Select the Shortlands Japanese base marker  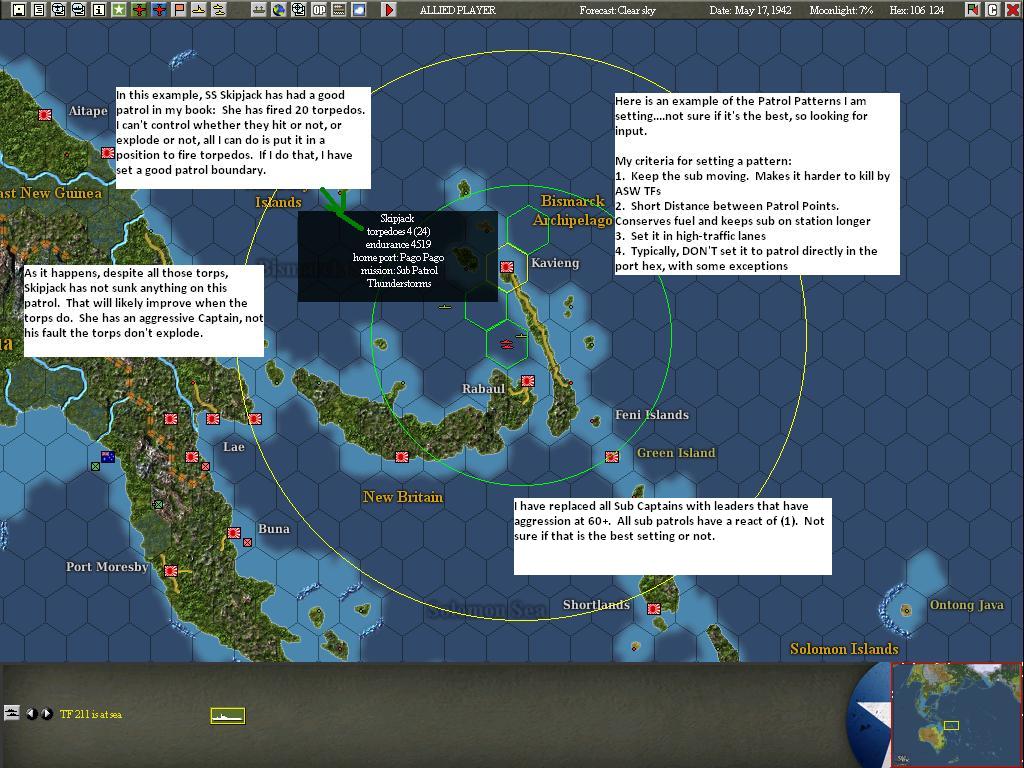point(654,609)
